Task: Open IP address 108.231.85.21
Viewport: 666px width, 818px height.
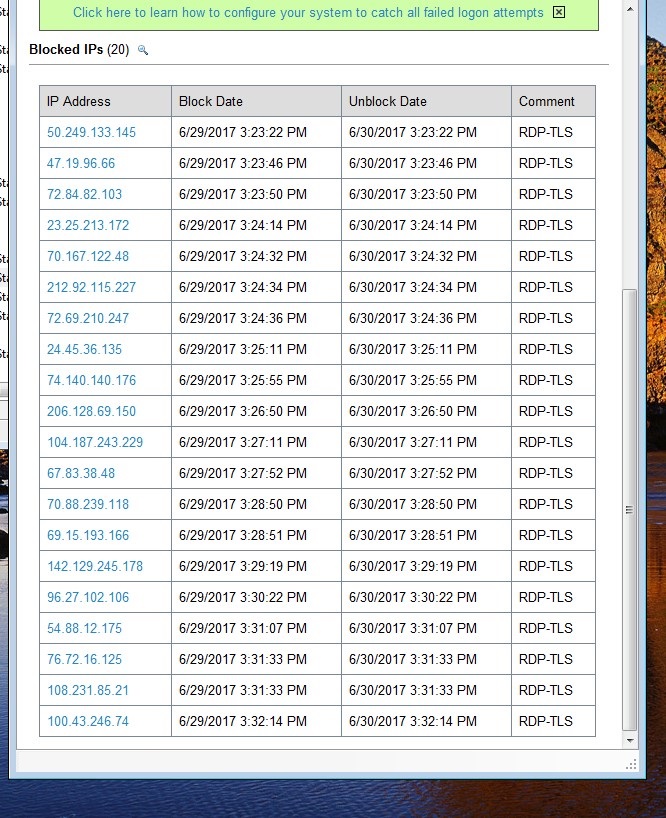Action: [x=88, y=690]
